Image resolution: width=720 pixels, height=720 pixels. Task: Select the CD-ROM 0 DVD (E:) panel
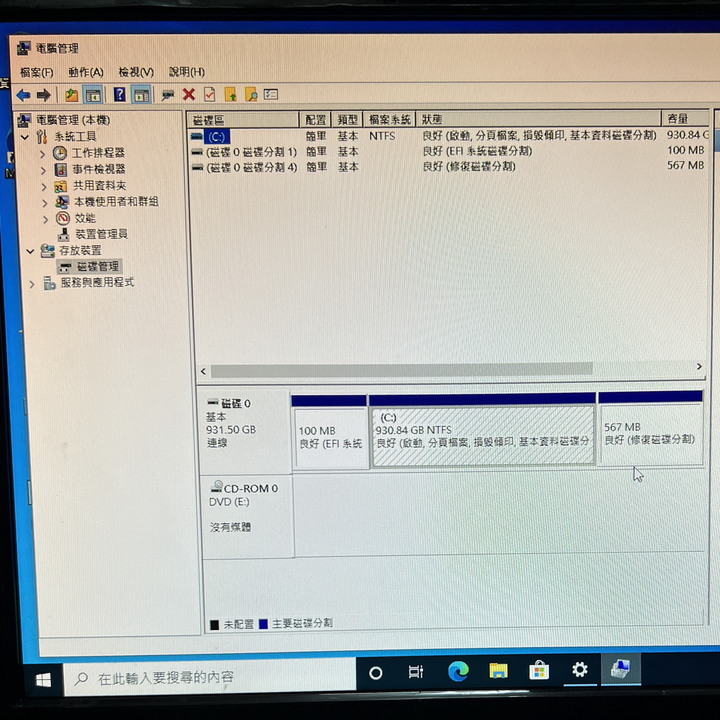(247, 517)
